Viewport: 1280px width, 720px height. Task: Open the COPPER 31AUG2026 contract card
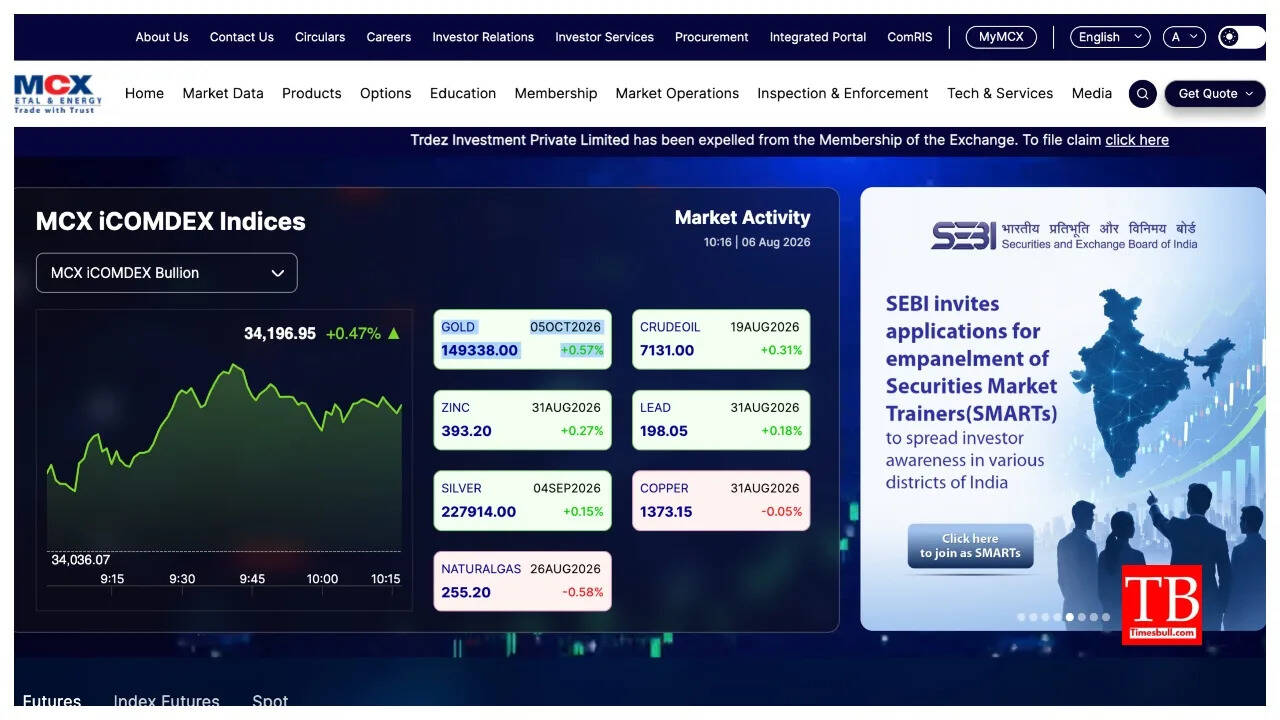pos(721,501)
